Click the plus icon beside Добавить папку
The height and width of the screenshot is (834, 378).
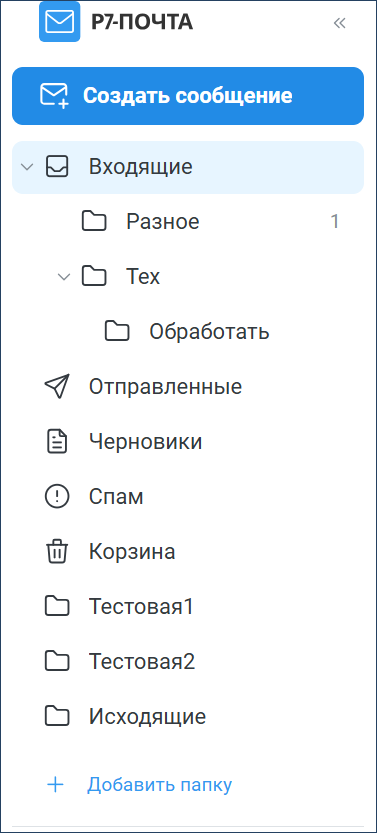point(55,785)
